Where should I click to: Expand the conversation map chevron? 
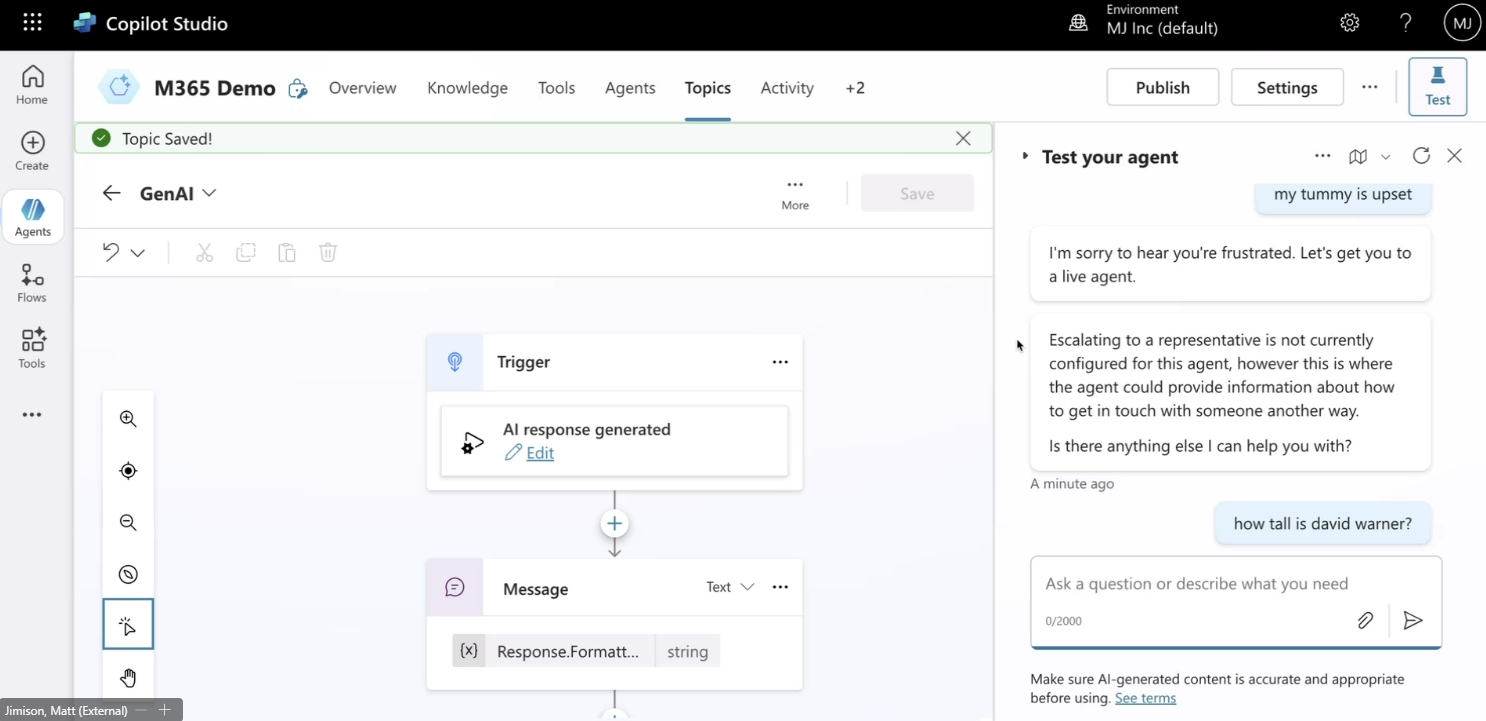coord(1385,157)
